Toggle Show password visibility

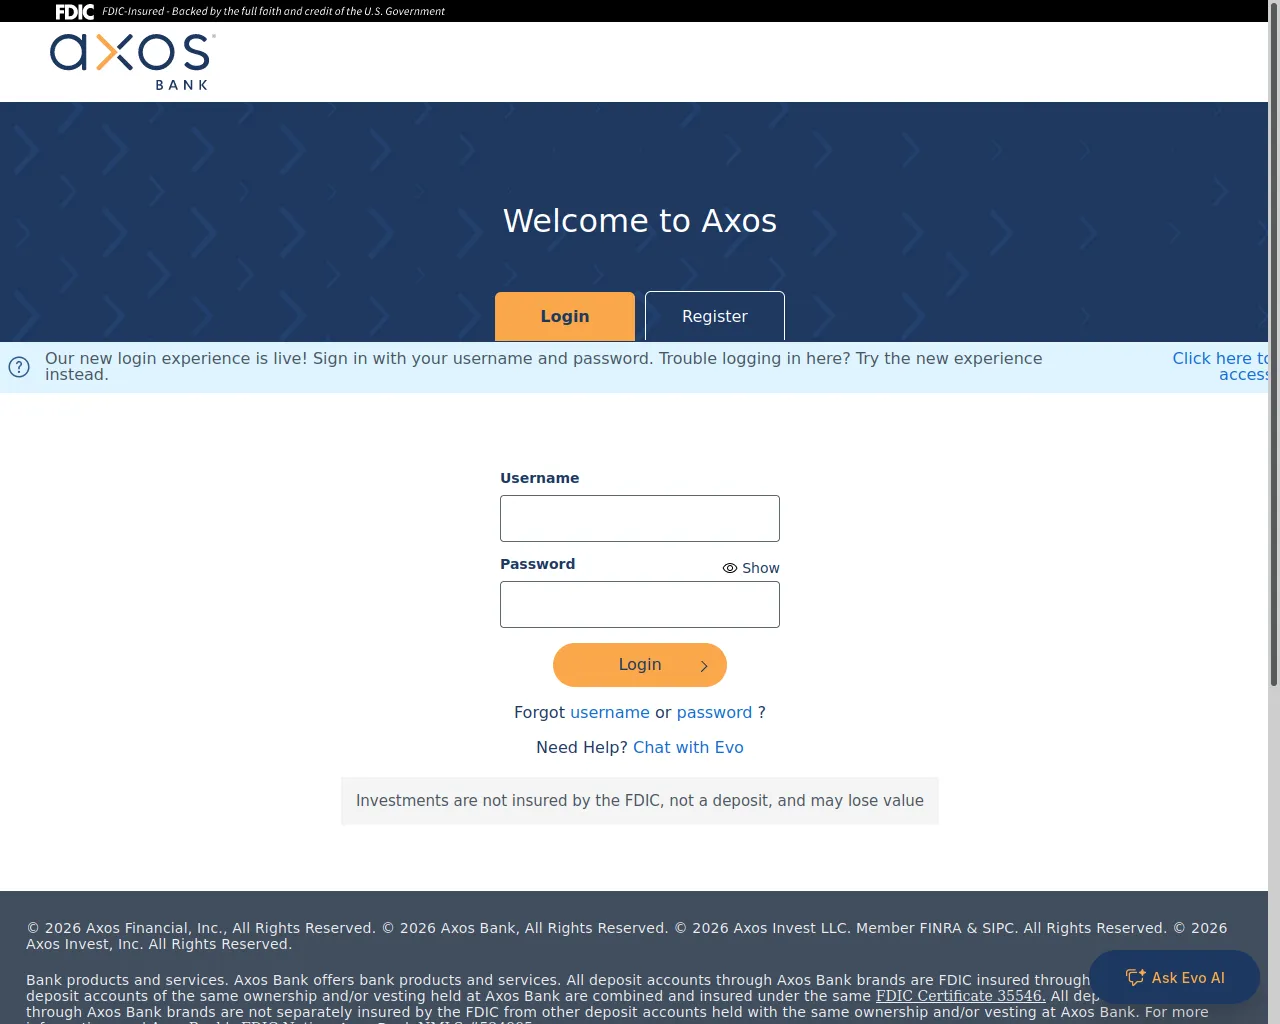(x=751, y=568)
